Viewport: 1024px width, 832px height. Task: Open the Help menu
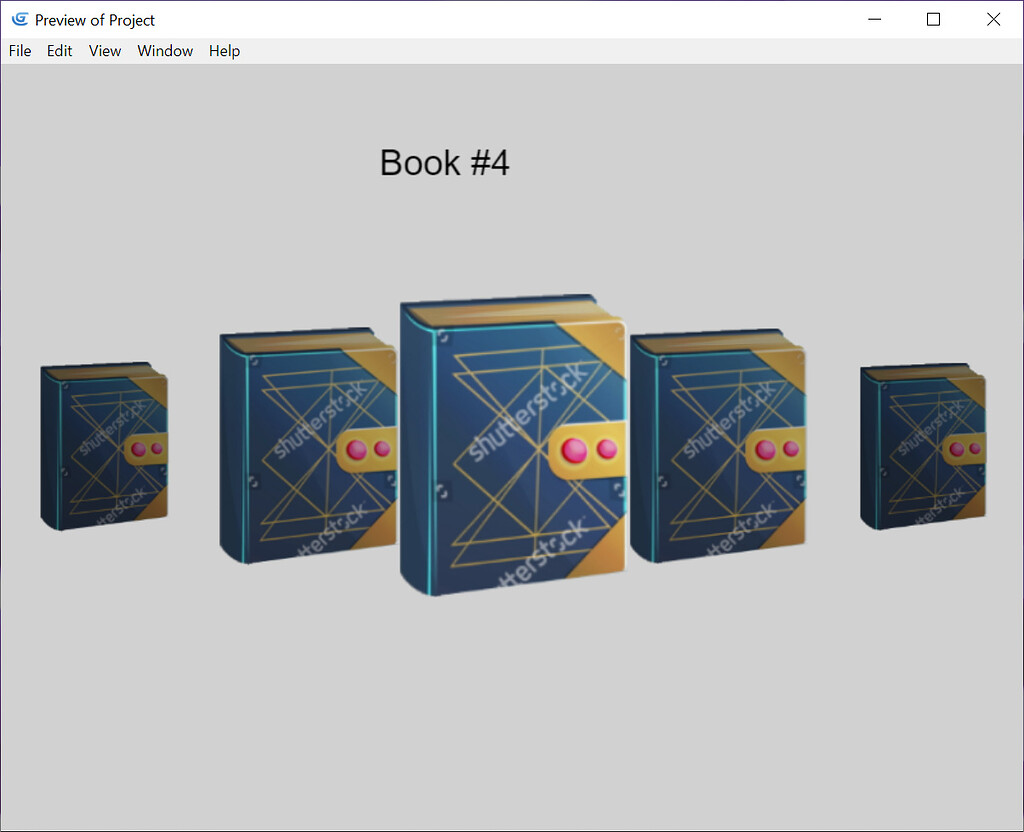[x=224, y=50]
